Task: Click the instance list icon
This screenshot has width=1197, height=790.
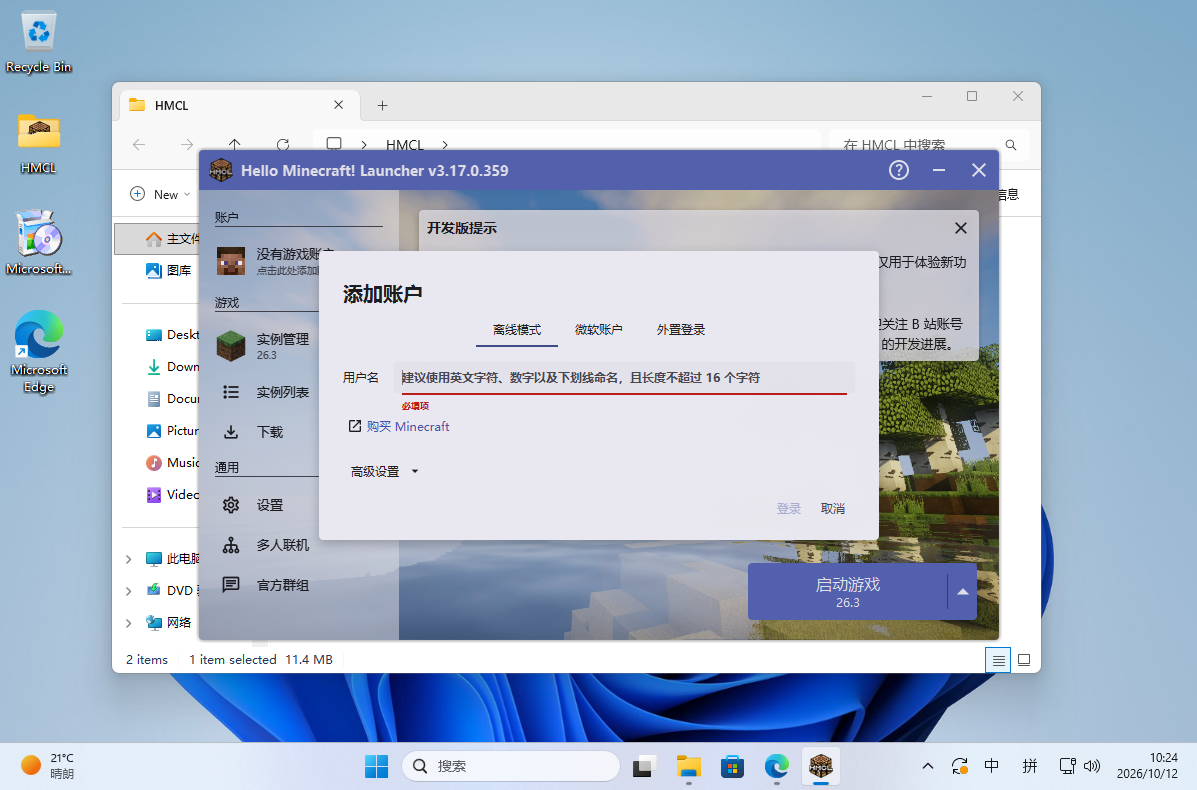Action: [x=231, y=392]
